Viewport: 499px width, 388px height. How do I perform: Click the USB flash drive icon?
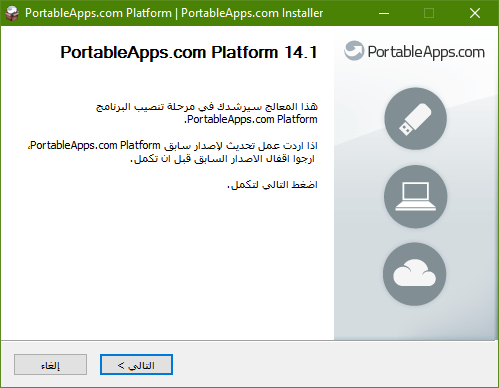(415, 119)
